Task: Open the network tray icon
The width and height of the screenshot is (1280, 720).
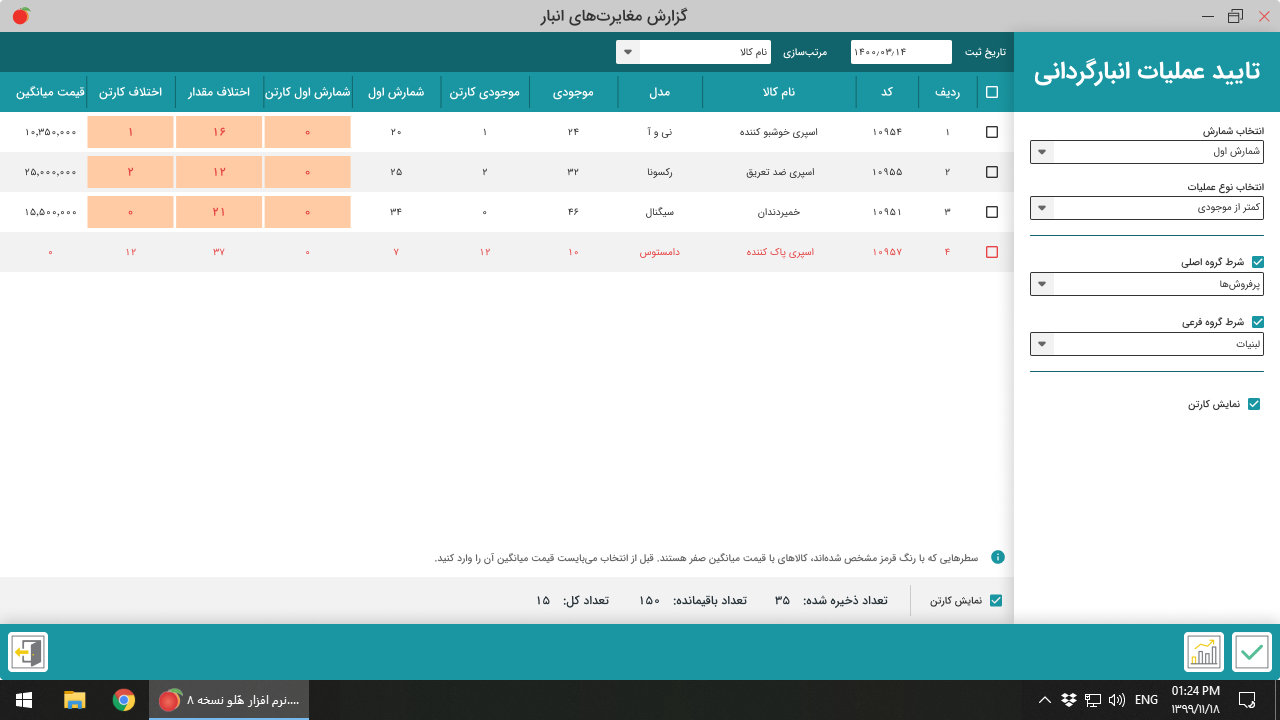Action: coord(1093,700)
